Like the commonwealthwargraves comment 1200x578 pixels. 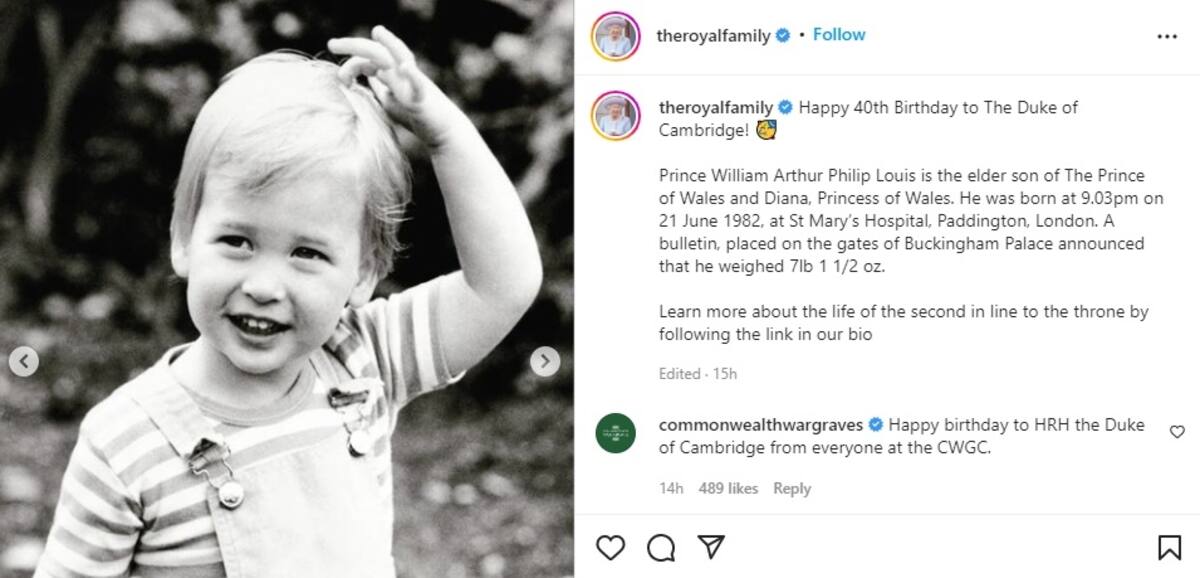(1177, 432)
